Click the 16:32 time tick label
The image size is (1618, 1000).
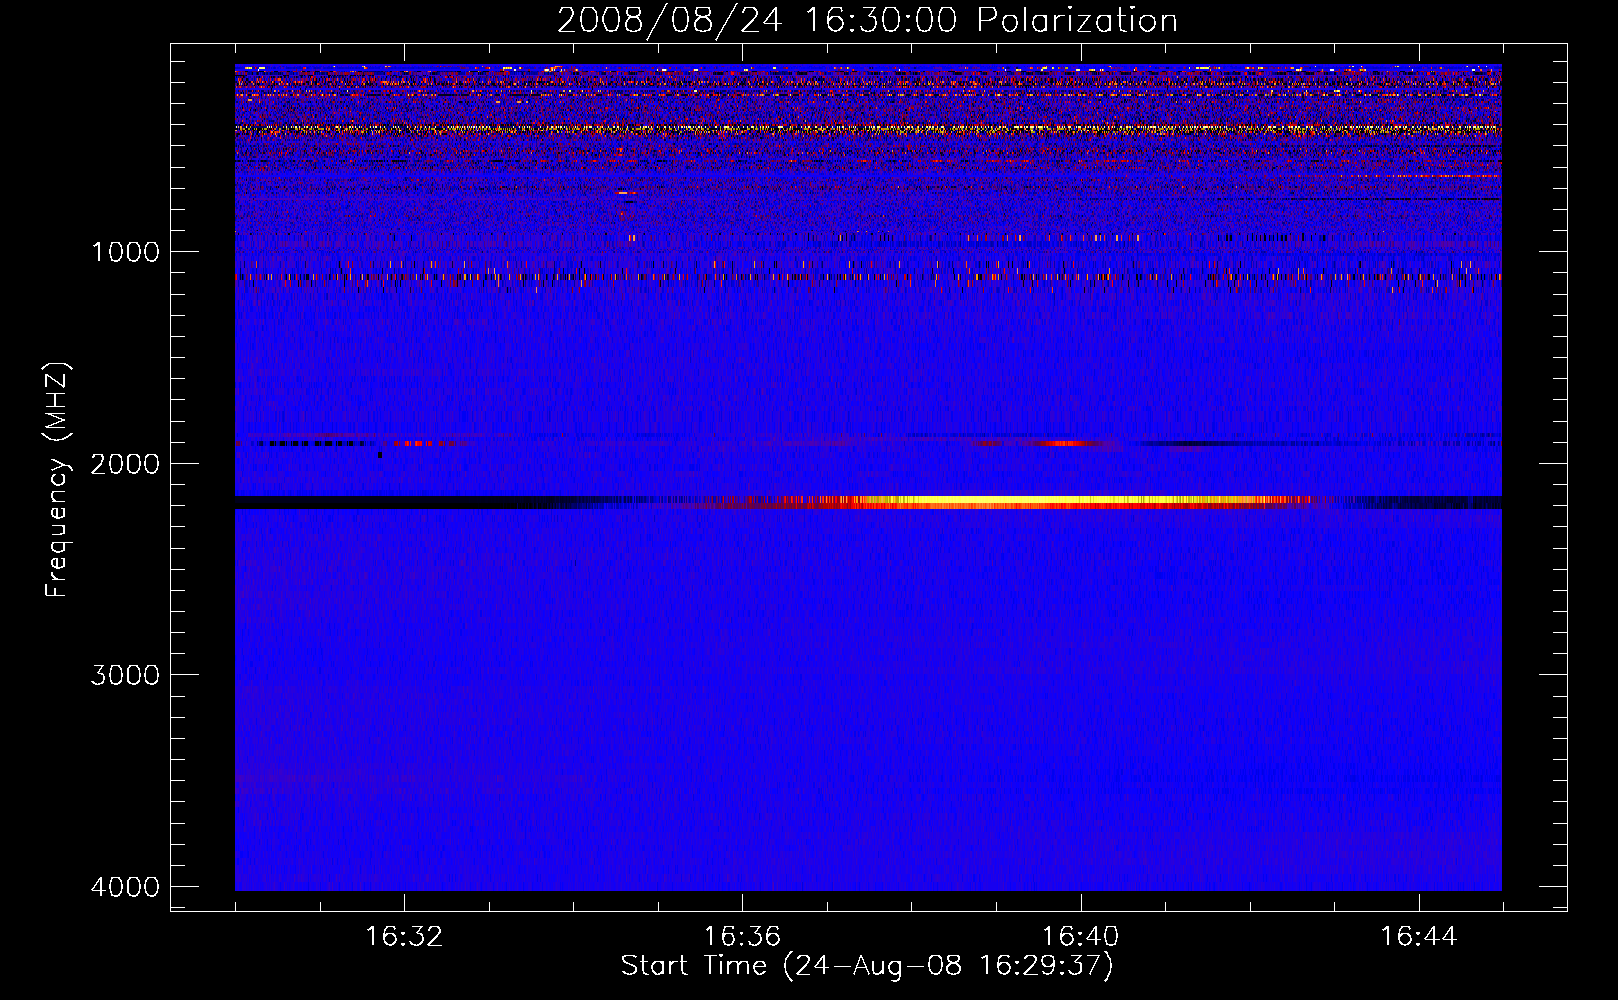404,937
